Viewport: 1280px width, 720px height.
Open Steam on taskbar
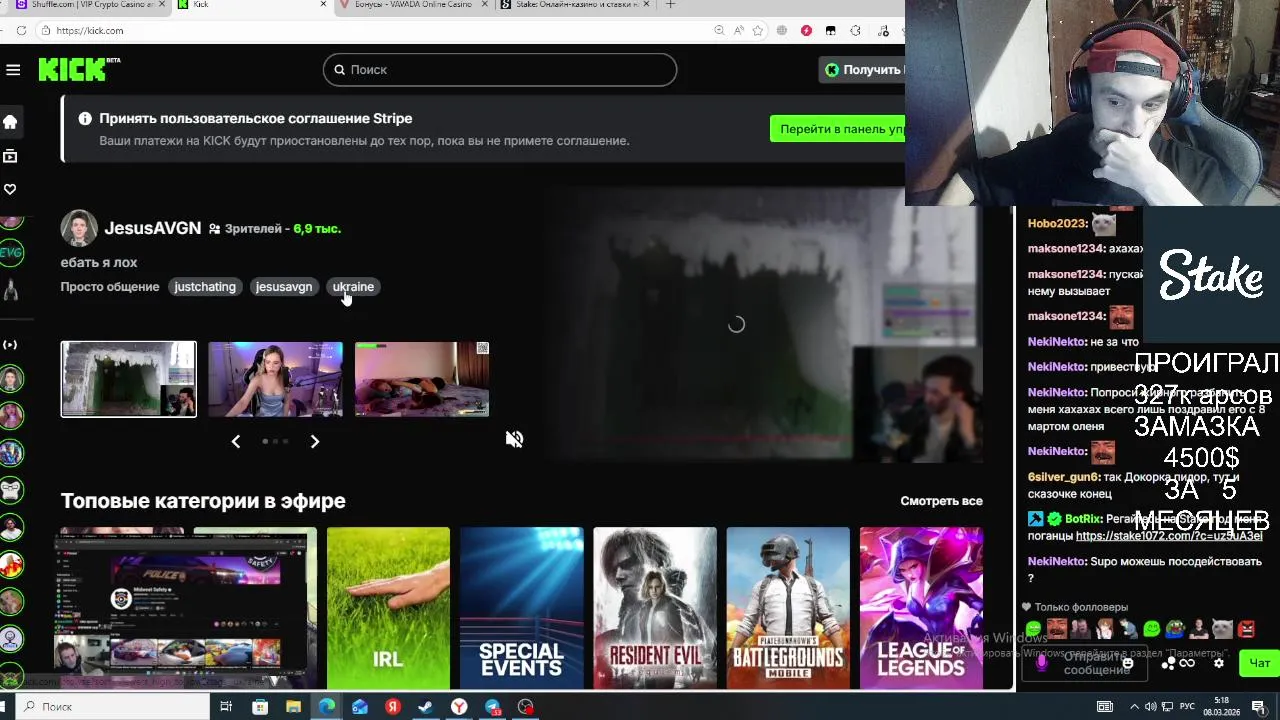point(425,707)
